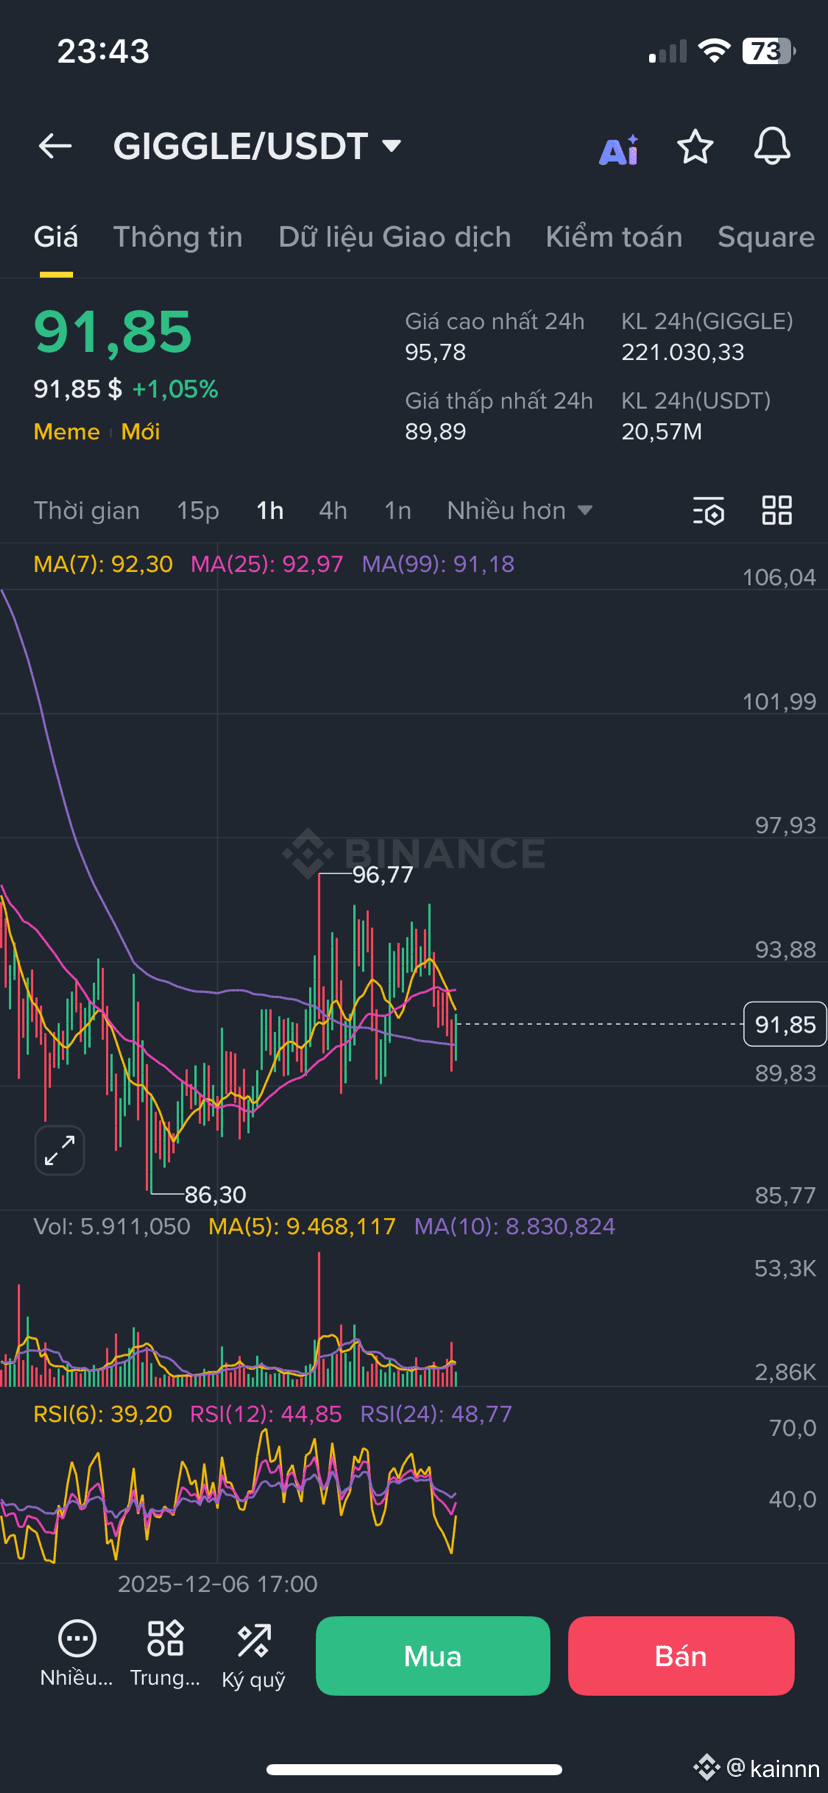
Task: Tap the home indicator bar
Action: (414, 1769)
